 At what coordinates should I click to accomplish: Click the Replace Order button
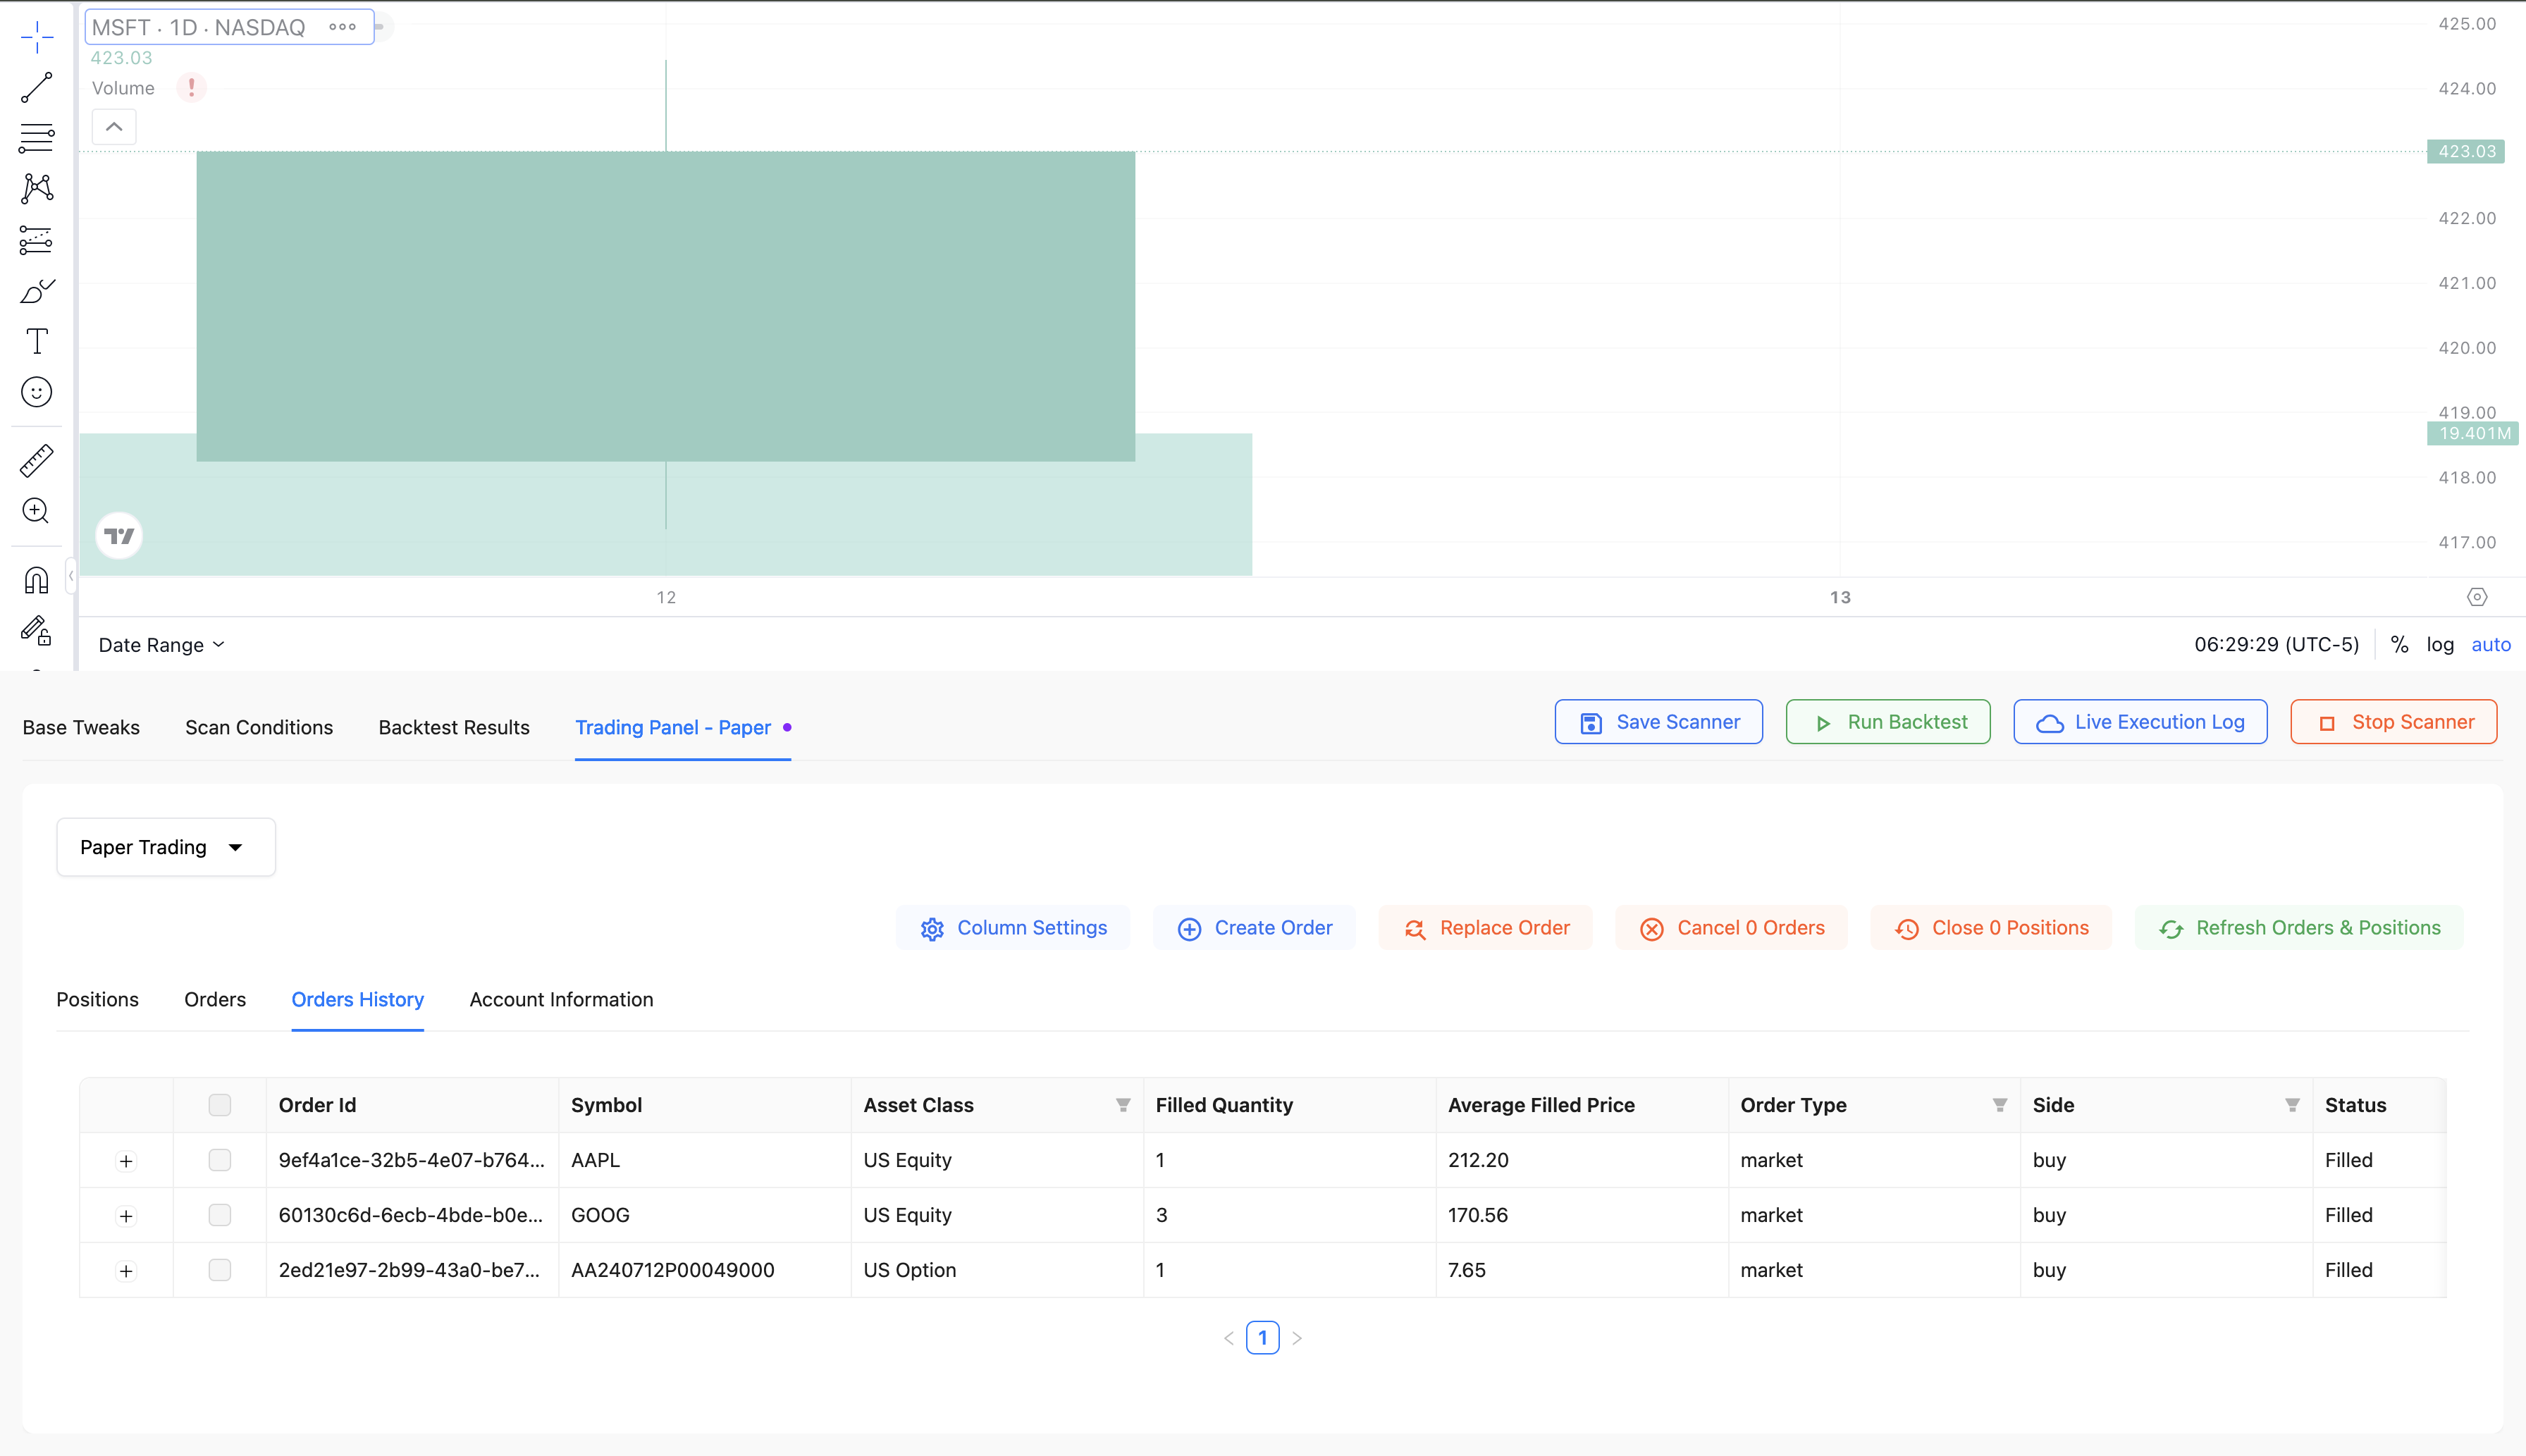[x=1486, y=928]
